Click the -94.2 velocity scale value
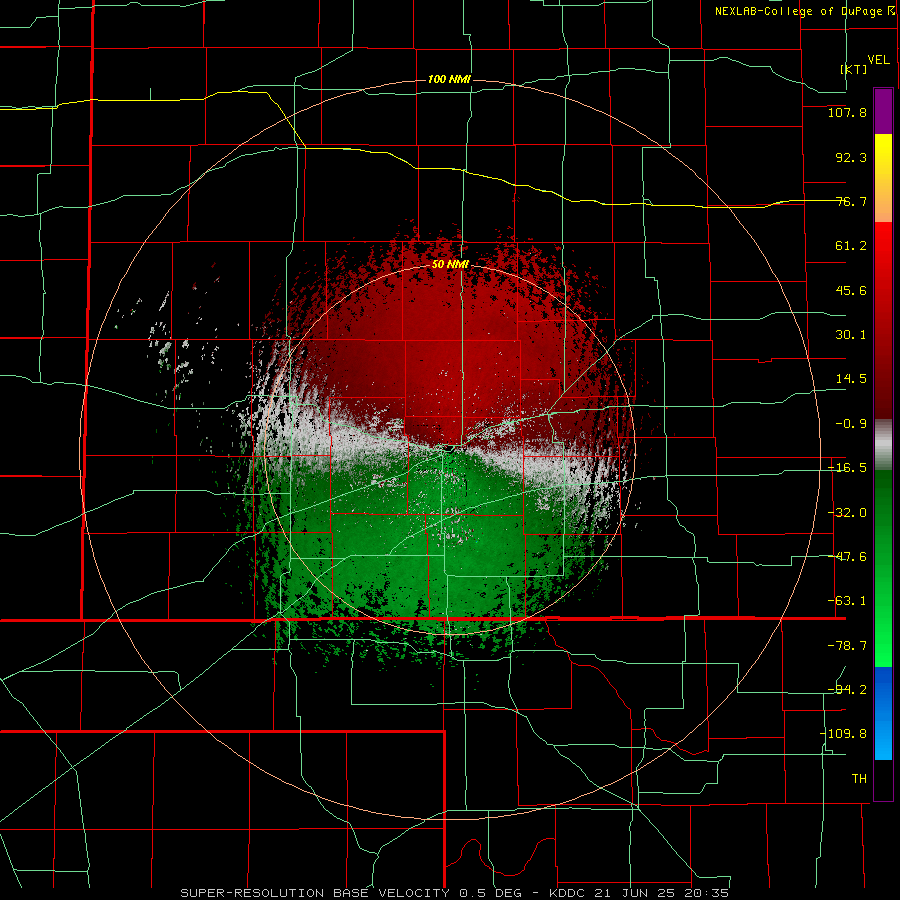This screenshot has height=900, width=900. [847, 690]
